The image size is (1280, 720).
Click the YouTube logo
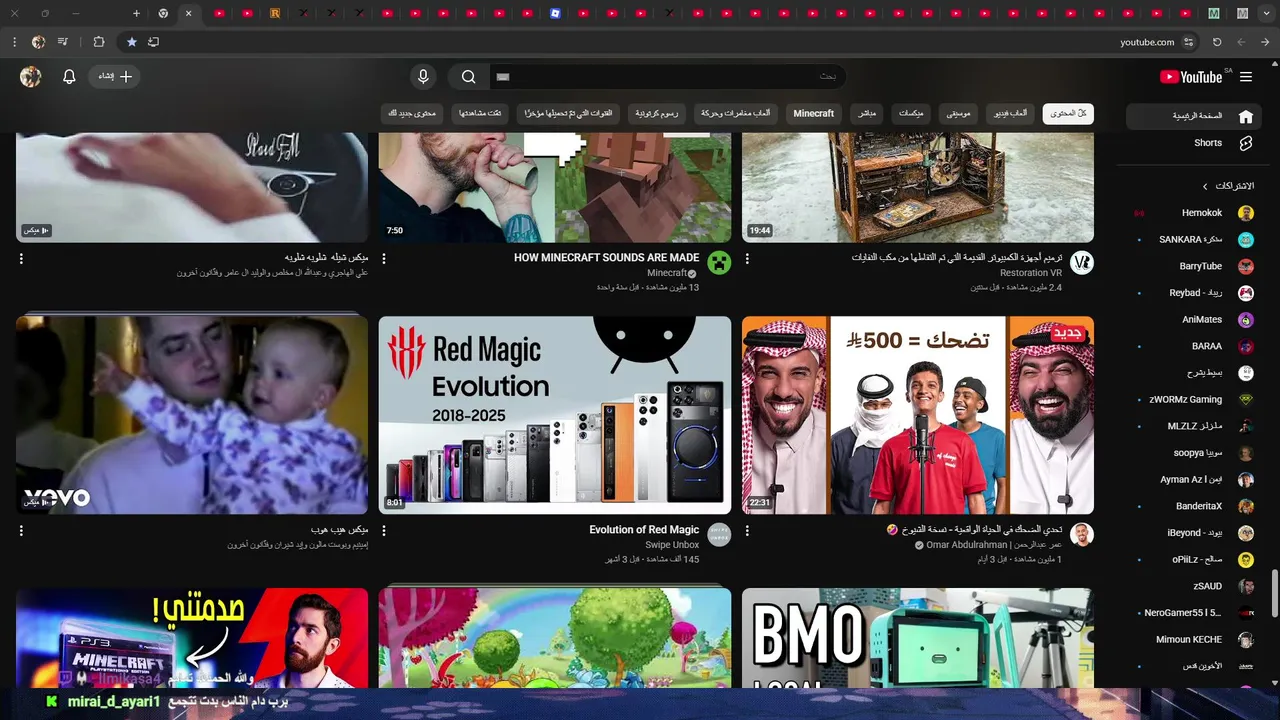click(1192, 77)
